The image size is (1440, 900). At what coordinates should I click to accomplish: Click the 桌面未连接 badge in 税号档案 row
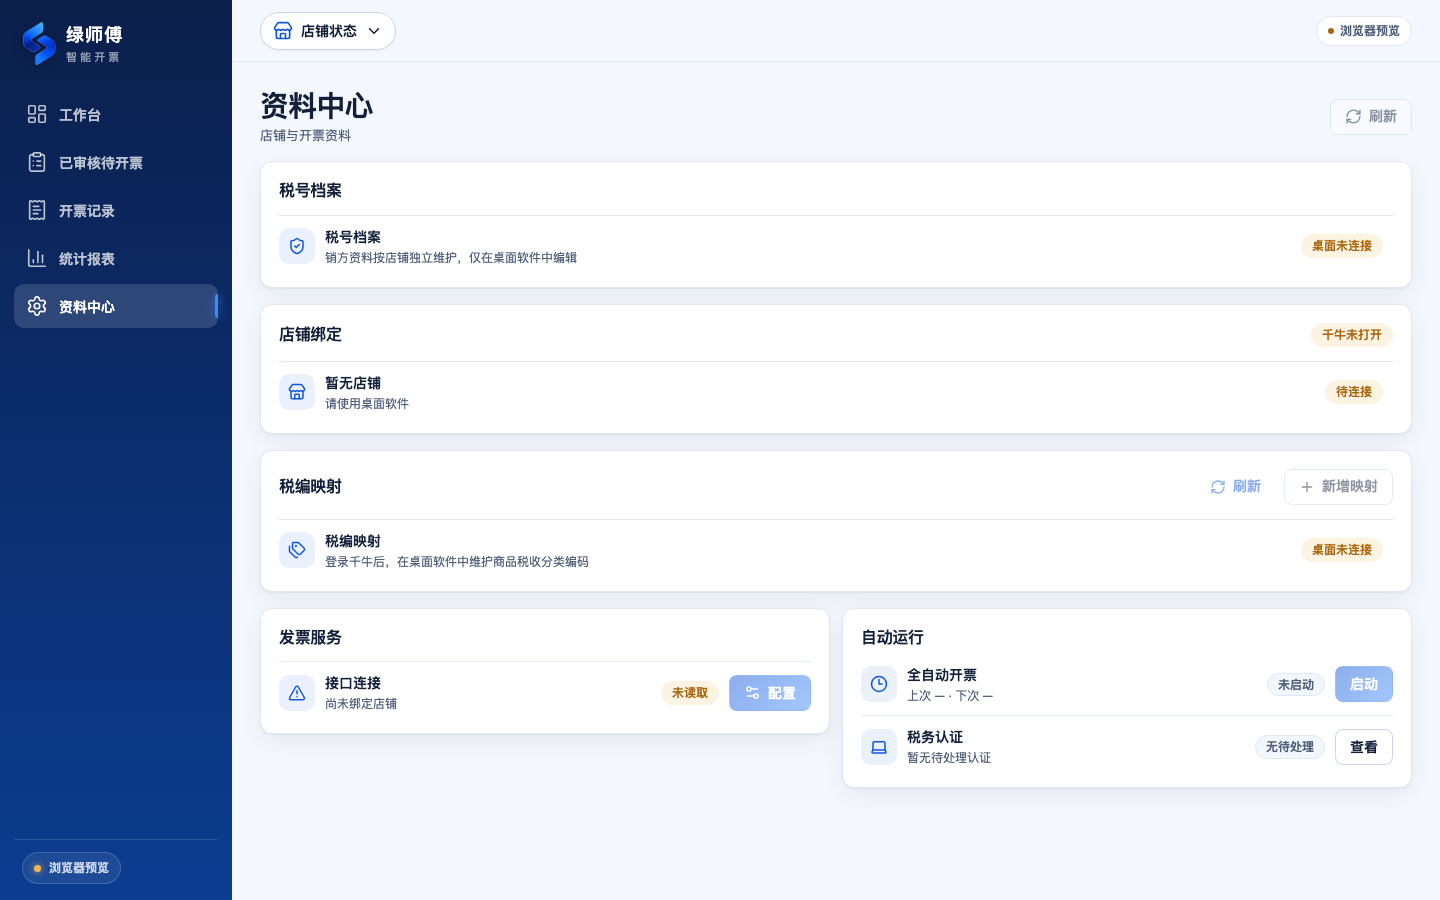coord(1342,246)
